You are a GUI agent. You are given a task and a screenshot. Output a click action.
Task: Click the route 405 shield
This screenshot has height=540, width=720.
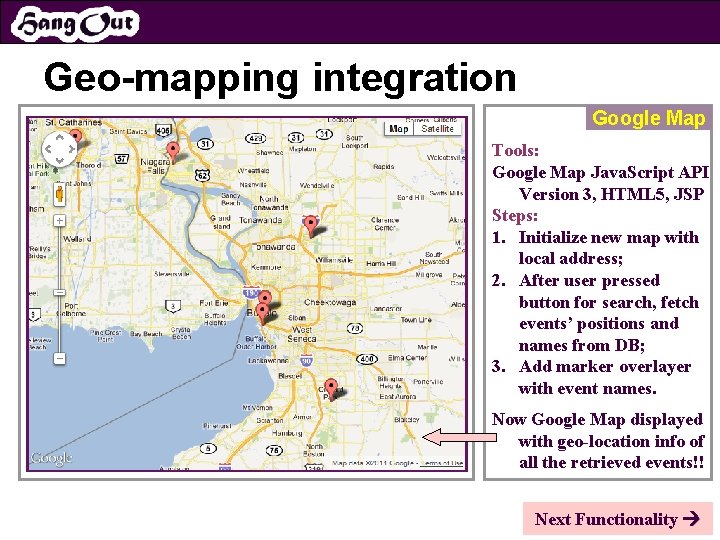click(x=163, y=130)
